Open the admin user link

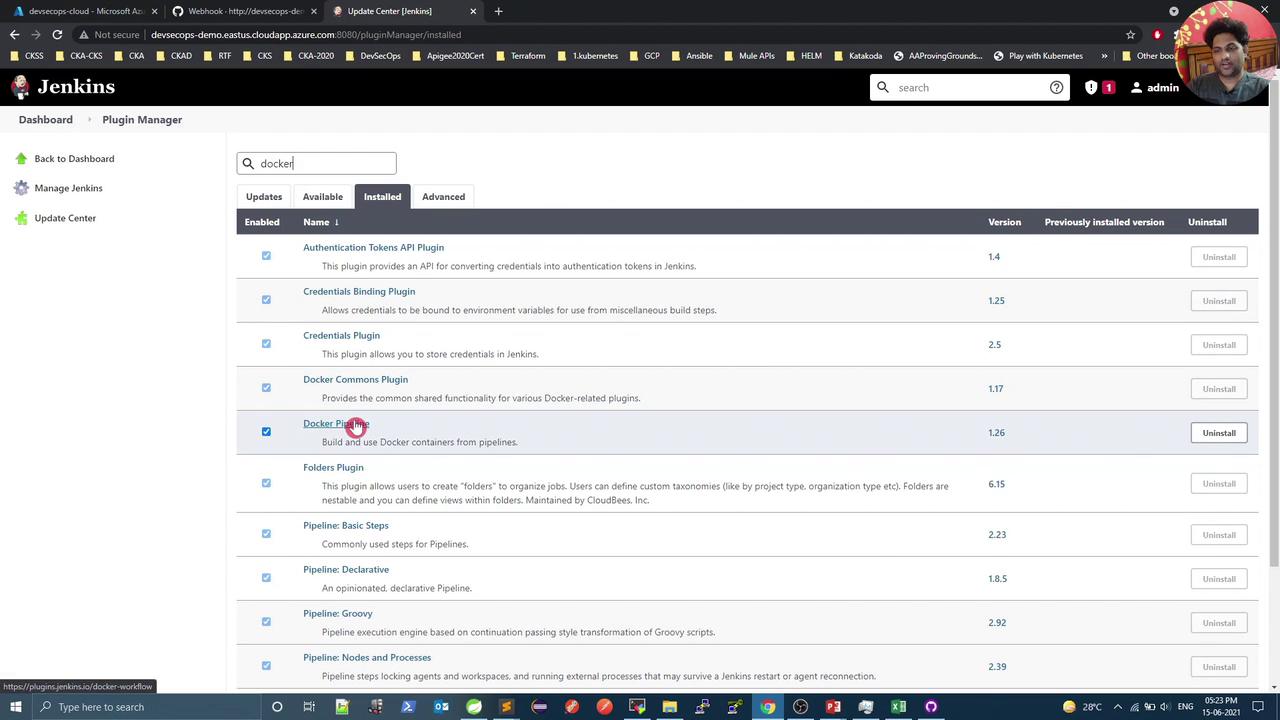coord(1163,88)
